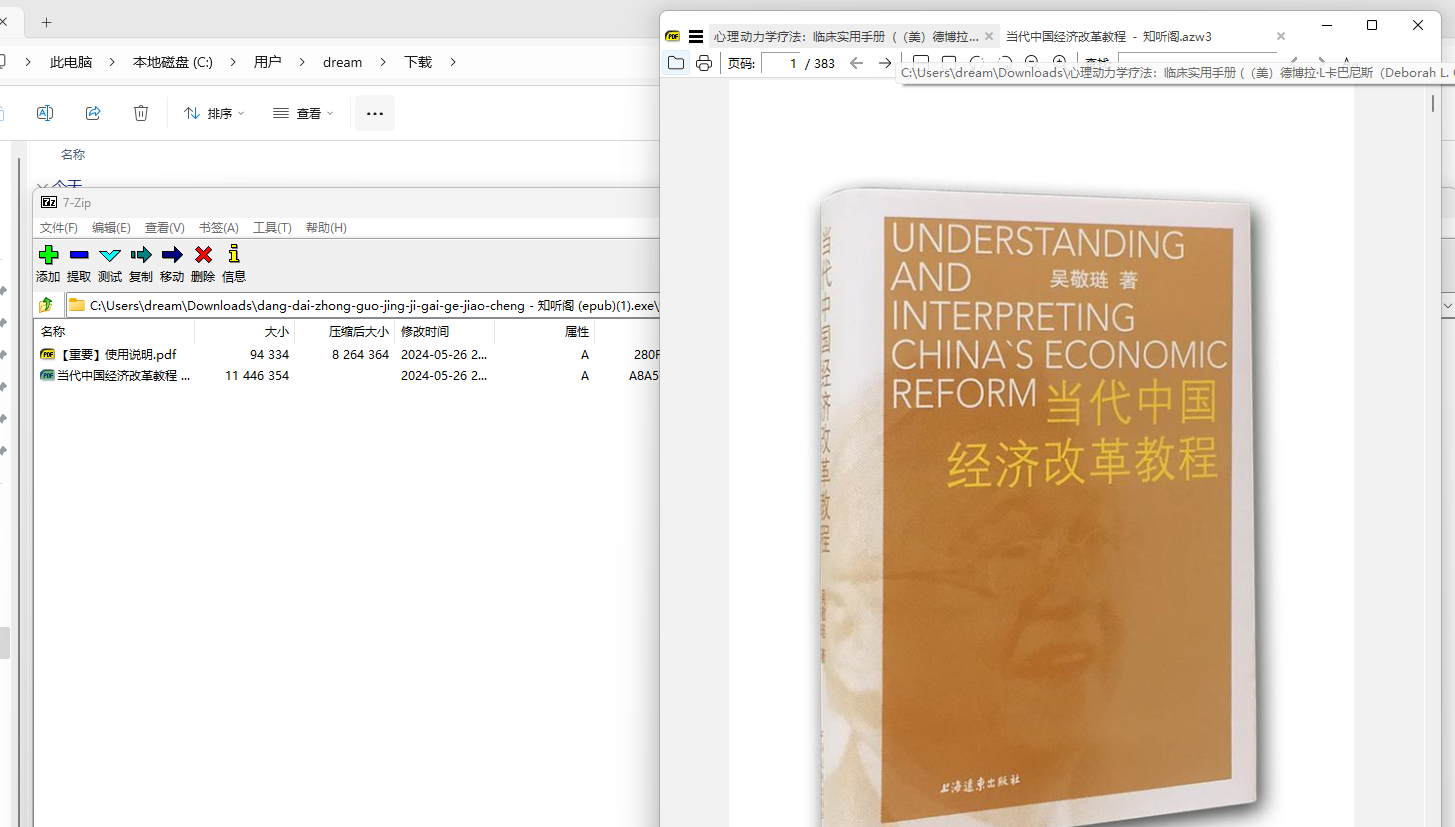This screenshot has width=1455, height=827.
Task: Open the 工具(T) menu in 7-Zip
Action: 272,228
